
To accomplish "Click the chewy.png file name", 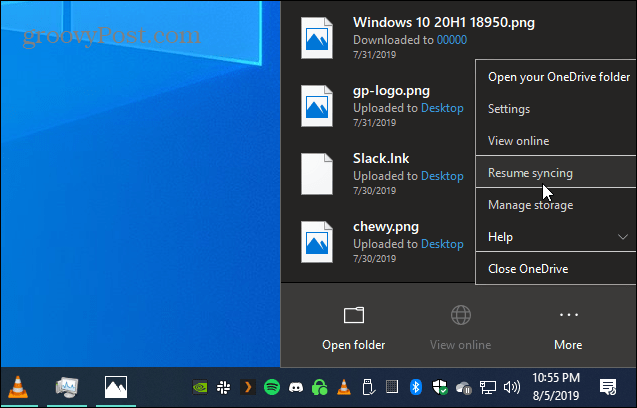I will (386, 226).
